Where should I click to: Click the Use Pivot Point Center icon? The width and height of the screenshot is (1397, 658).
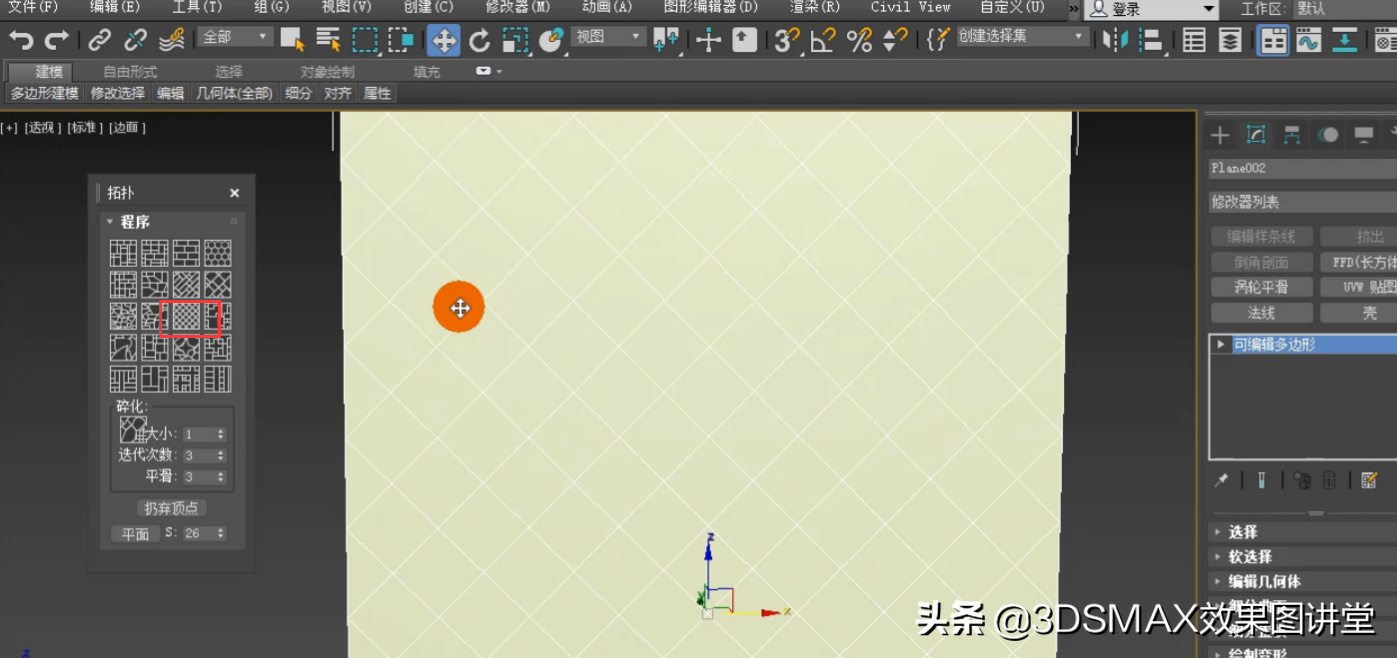[x=665, y=40]
